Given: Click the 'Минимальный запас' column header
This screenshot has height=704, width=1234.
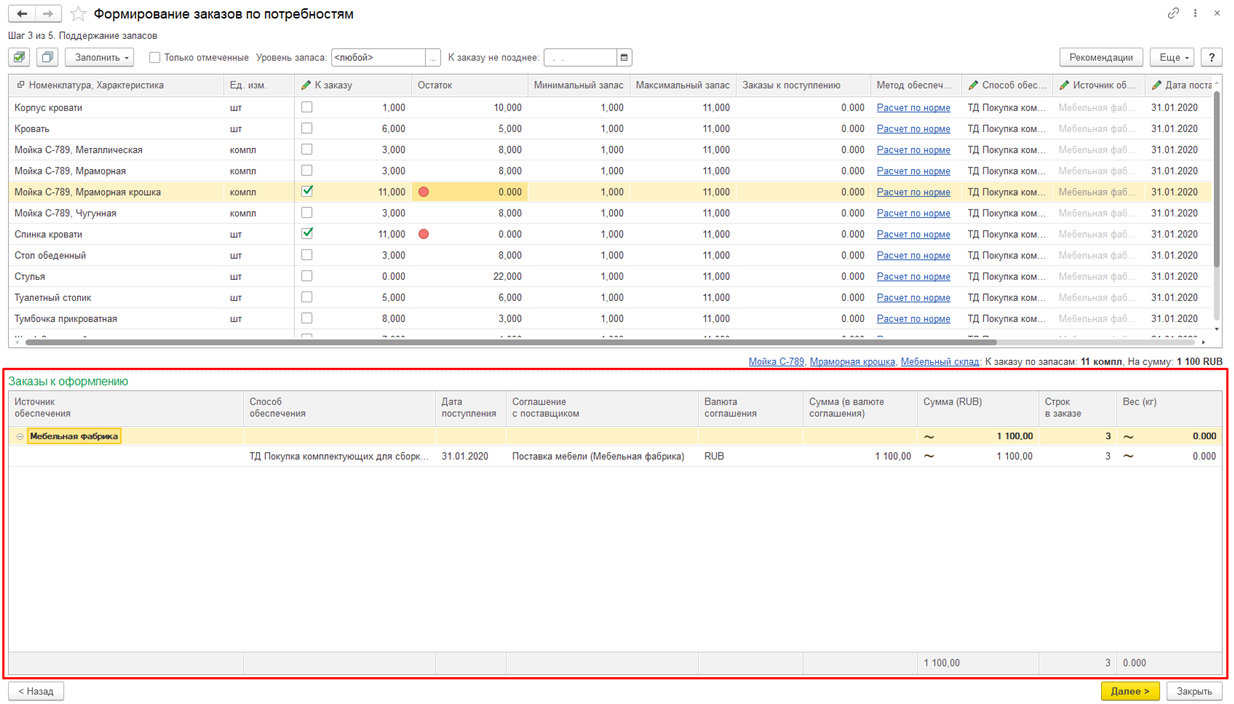Looking at the screenshot, I should [578, 86].
